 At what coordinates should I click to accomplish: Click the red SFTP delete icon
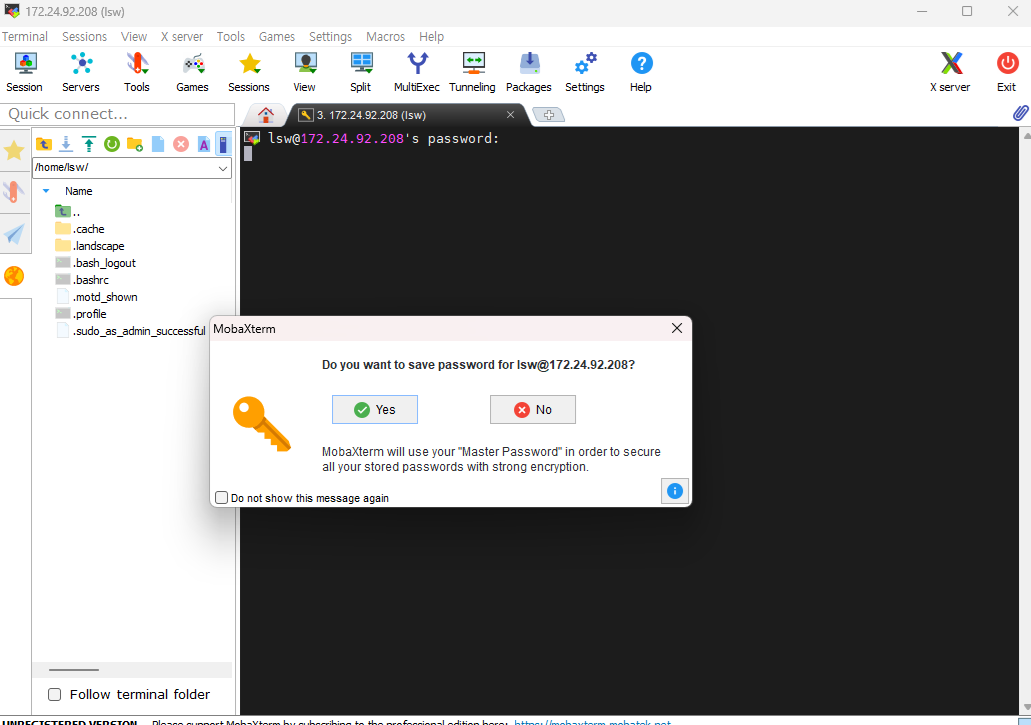[x=181, y=144]
